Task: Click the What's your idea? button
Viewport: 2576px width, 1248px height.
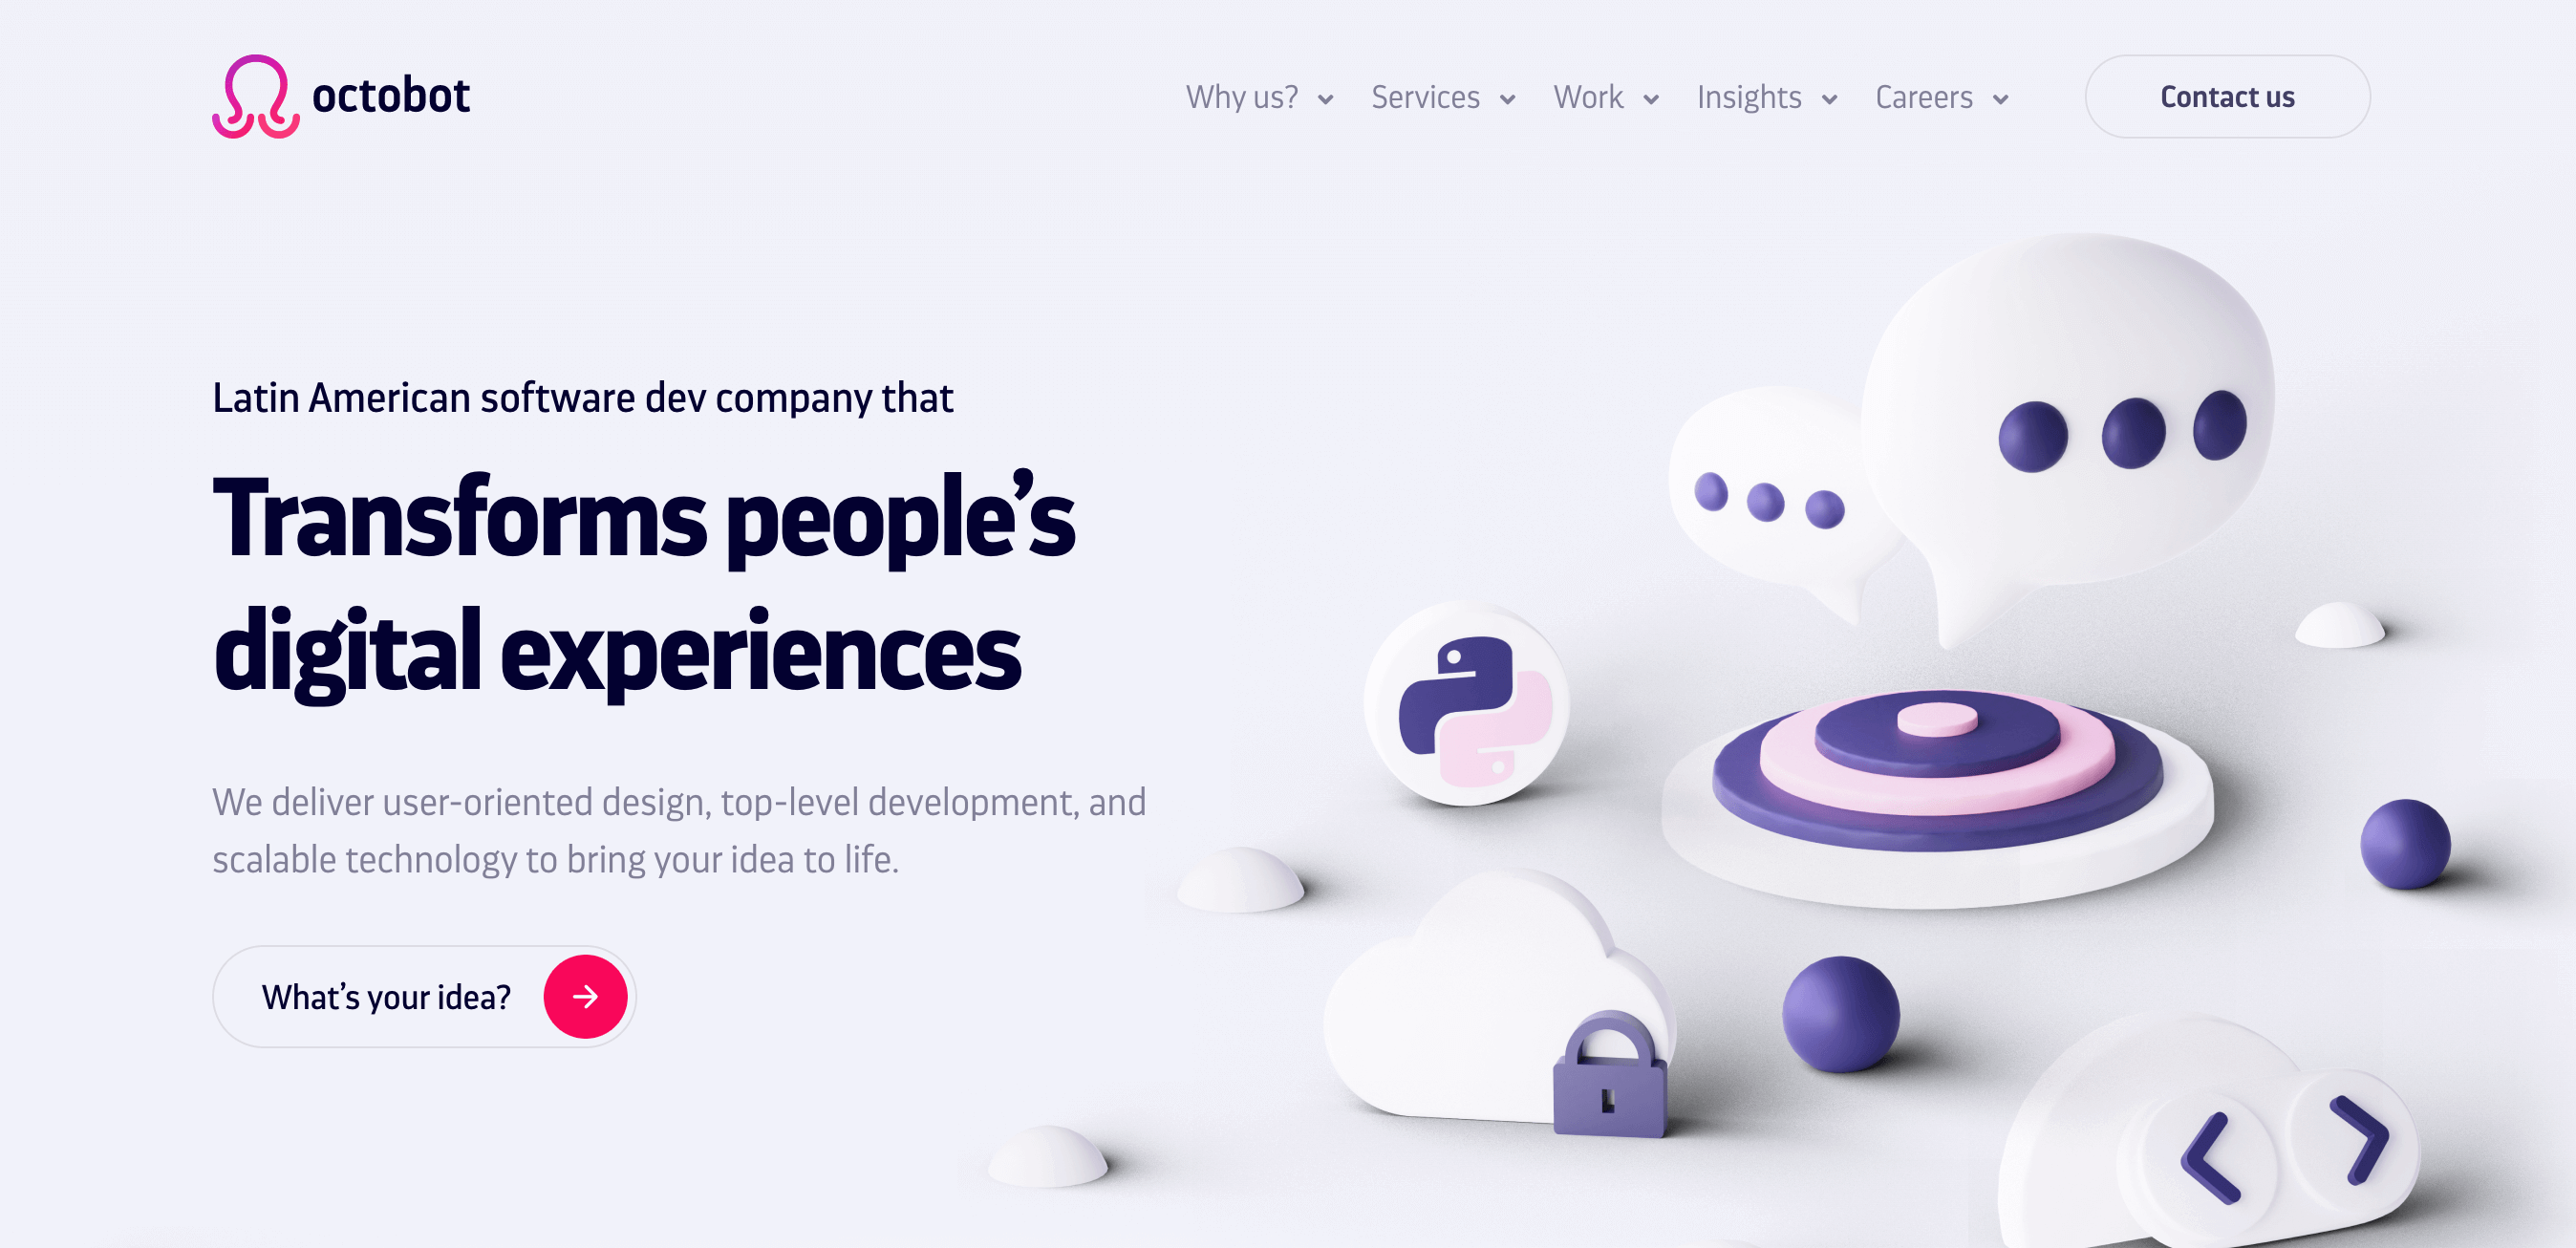Action: 420,995
